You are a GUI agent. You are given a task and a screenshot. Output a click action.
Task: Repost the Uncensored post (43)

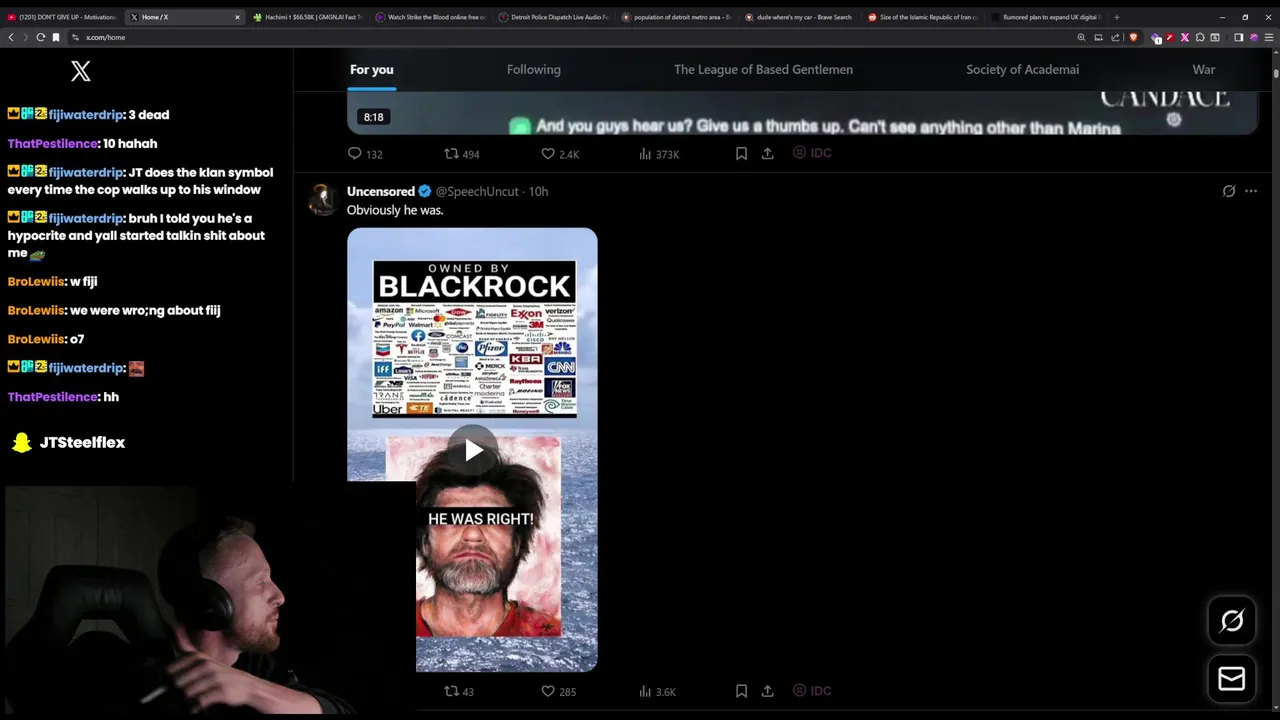coord(459,691)
